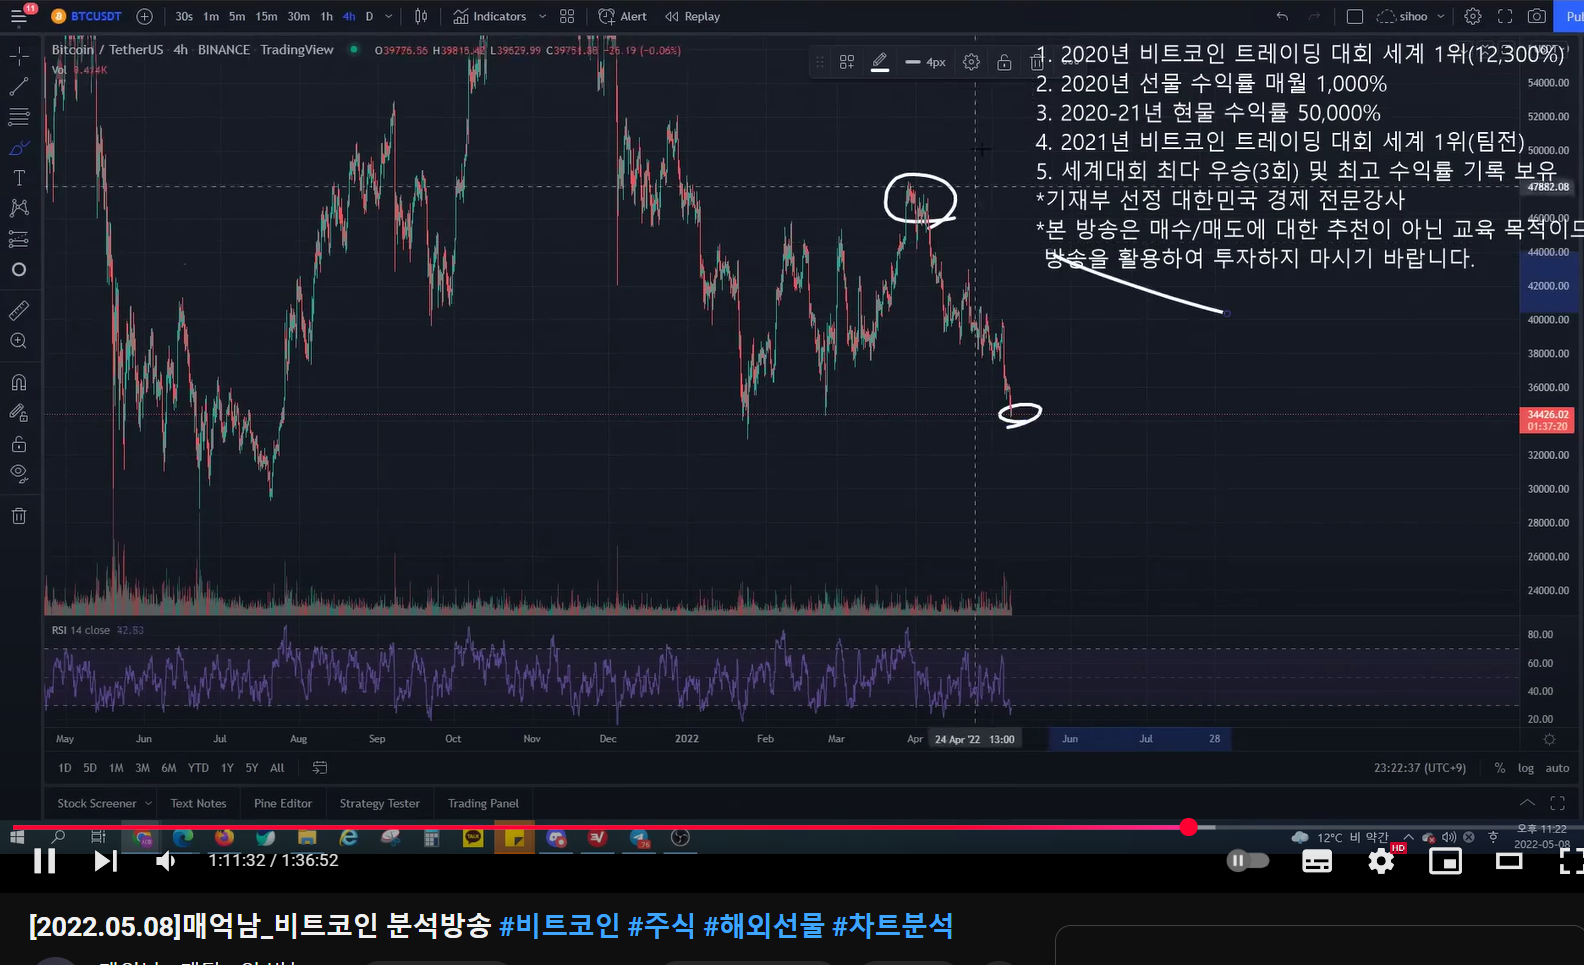Image resolution: width=1584 pixels, height=965 pixels.
Task: Select the ruler measure tool
Action: click(19, 311)
